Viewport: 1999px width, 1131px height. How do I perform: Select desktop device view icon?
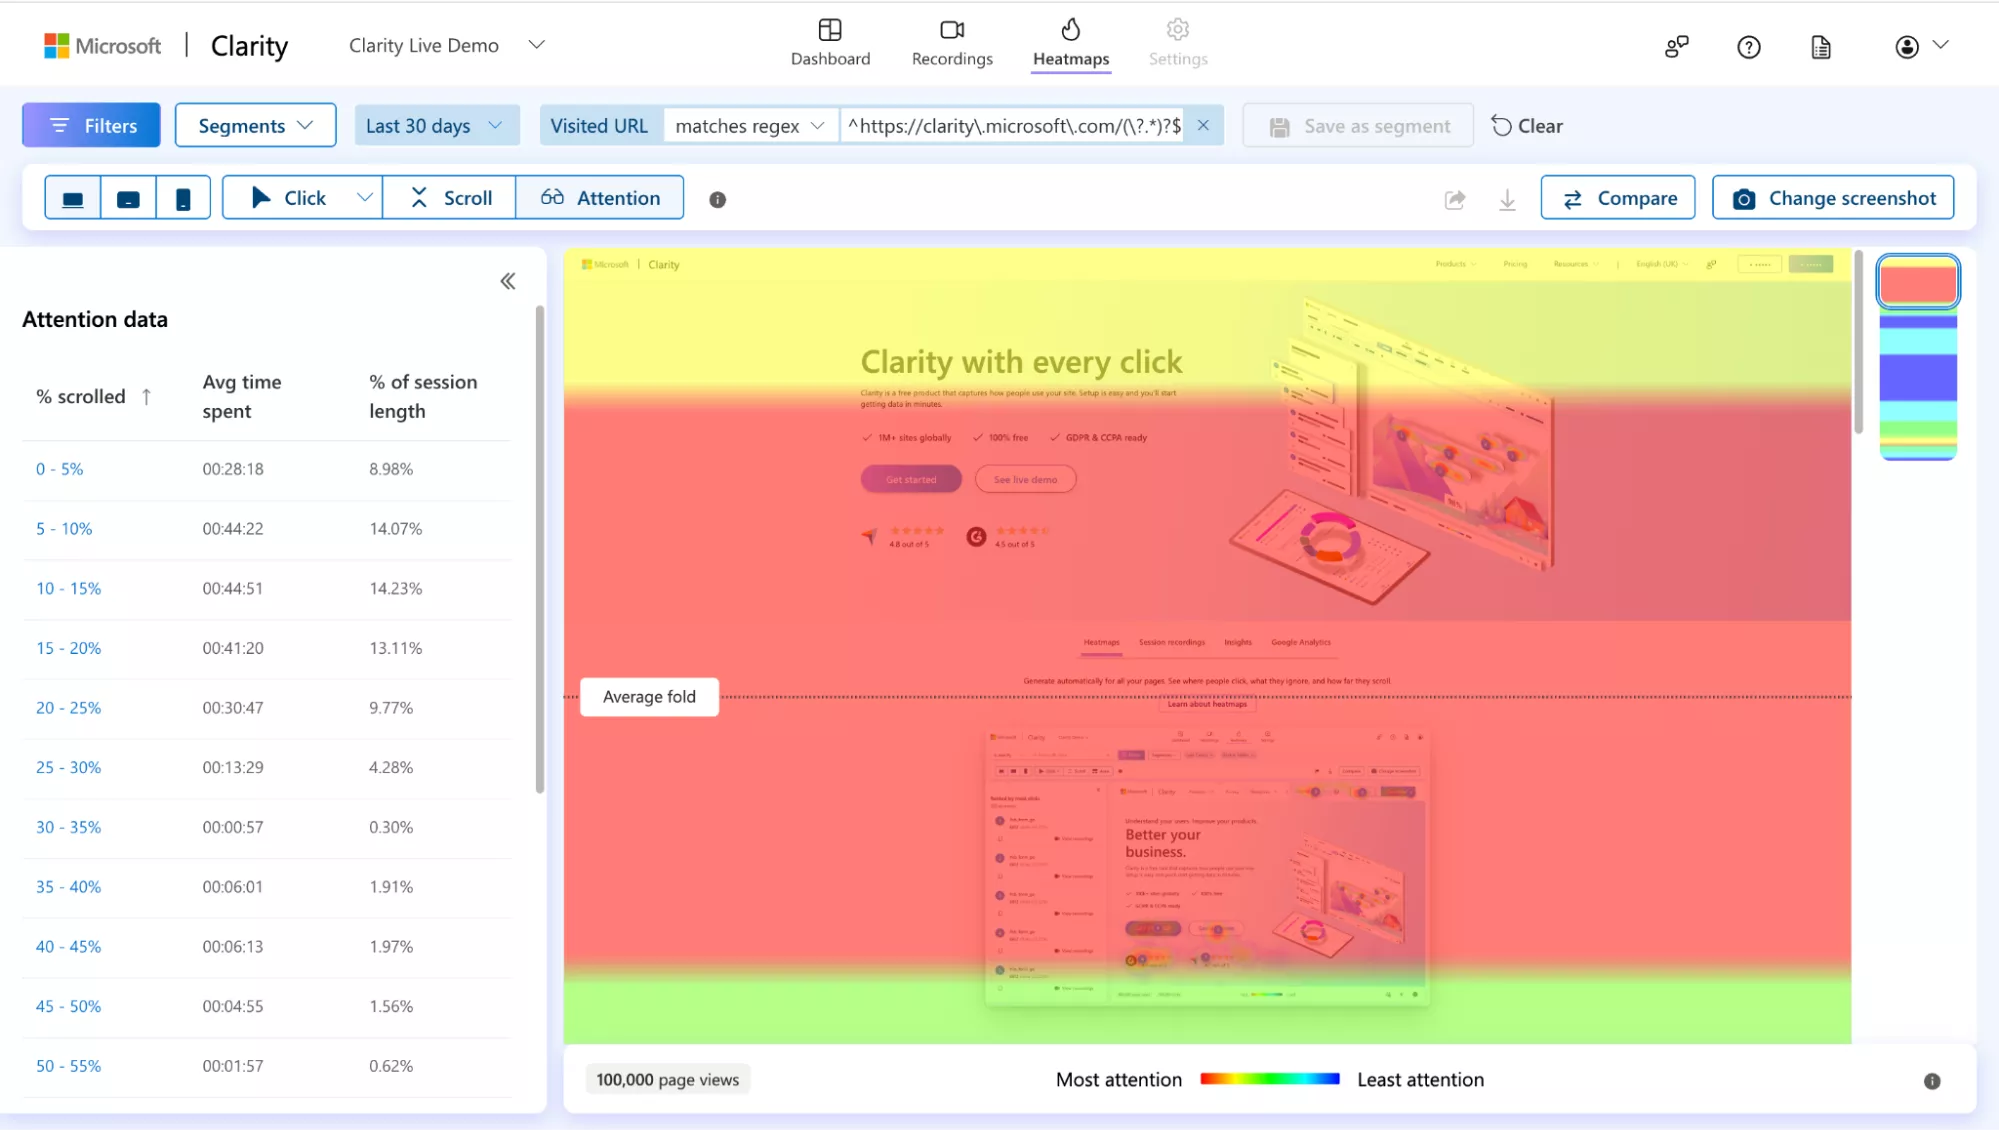coord(73,198)
